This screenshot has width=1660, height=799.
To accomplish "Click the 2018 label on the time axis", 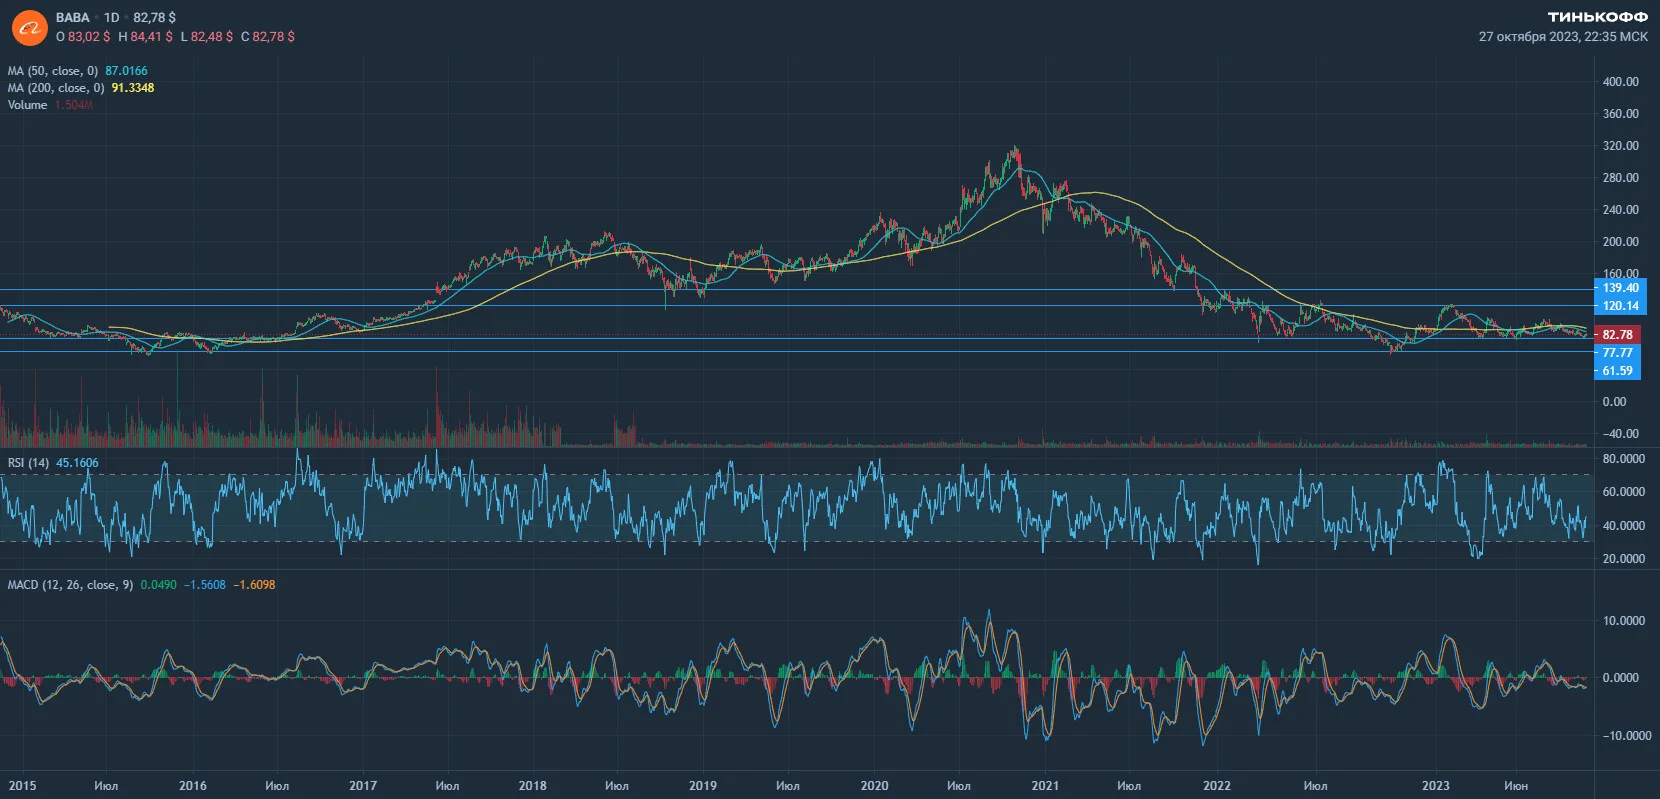I will [x=533, y=786].
